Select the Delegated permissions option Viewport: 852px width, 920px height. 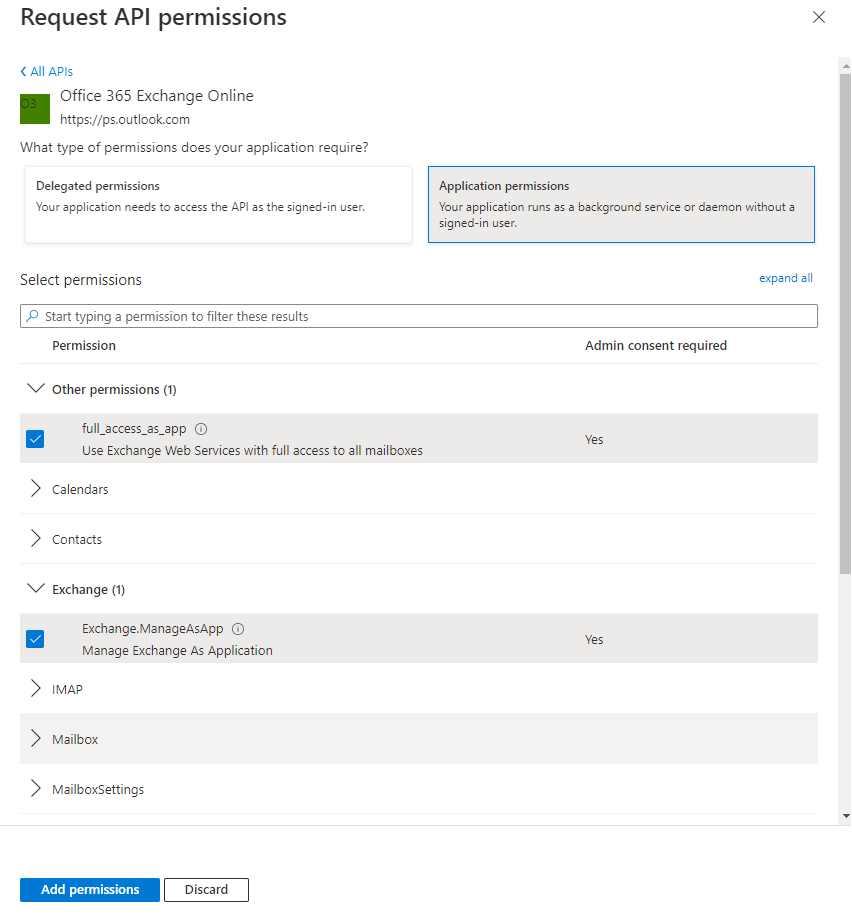(218, 204)
